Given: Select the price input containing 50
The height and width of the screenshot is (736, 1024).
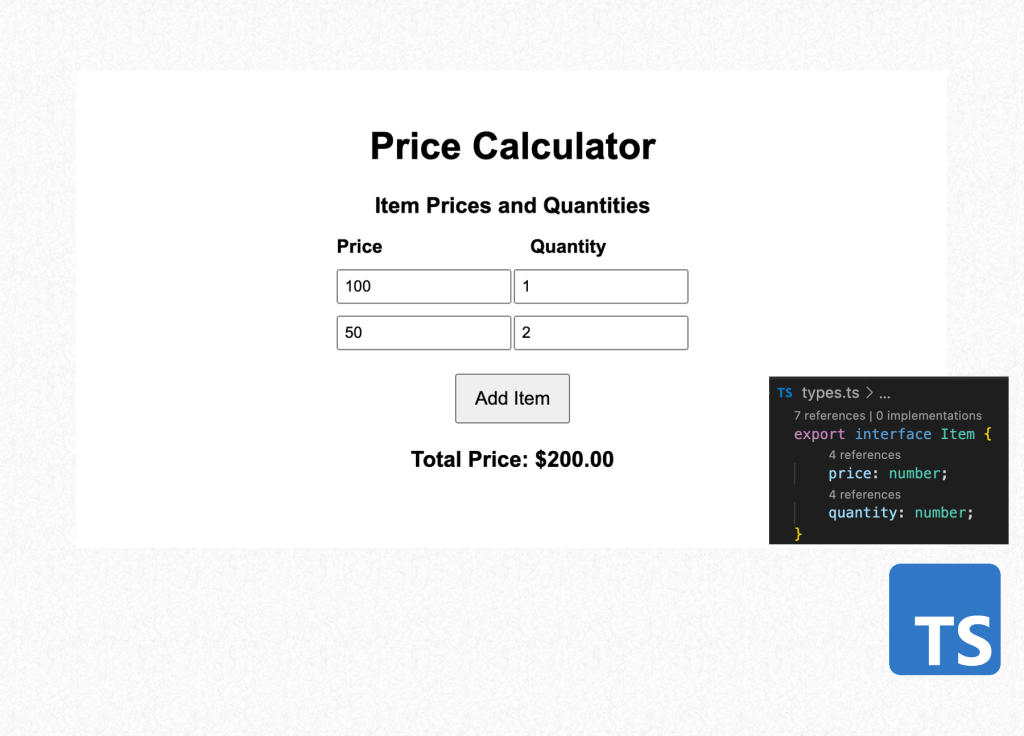Looking at the screenshot, I should [x=423, y=332].
